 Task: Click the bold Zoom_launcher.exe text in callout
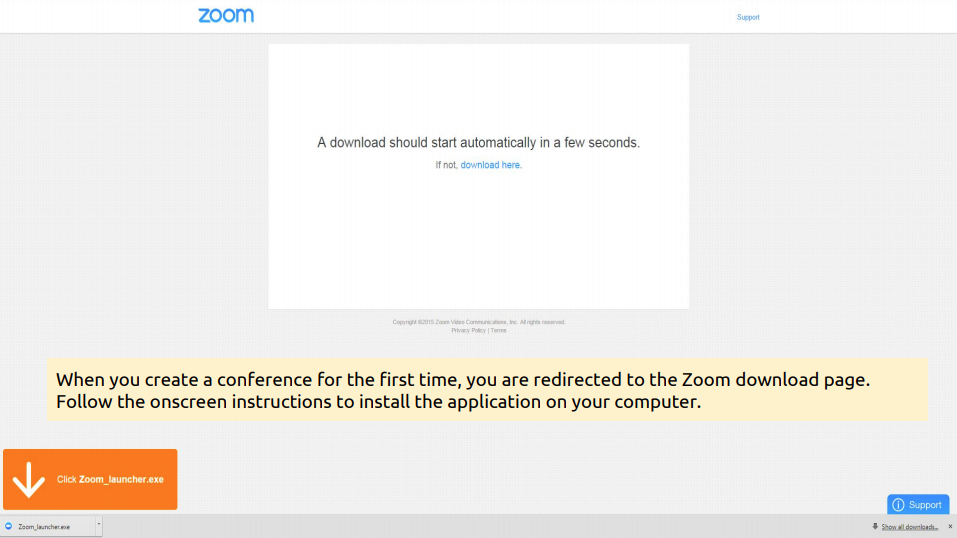coord(121,479)
